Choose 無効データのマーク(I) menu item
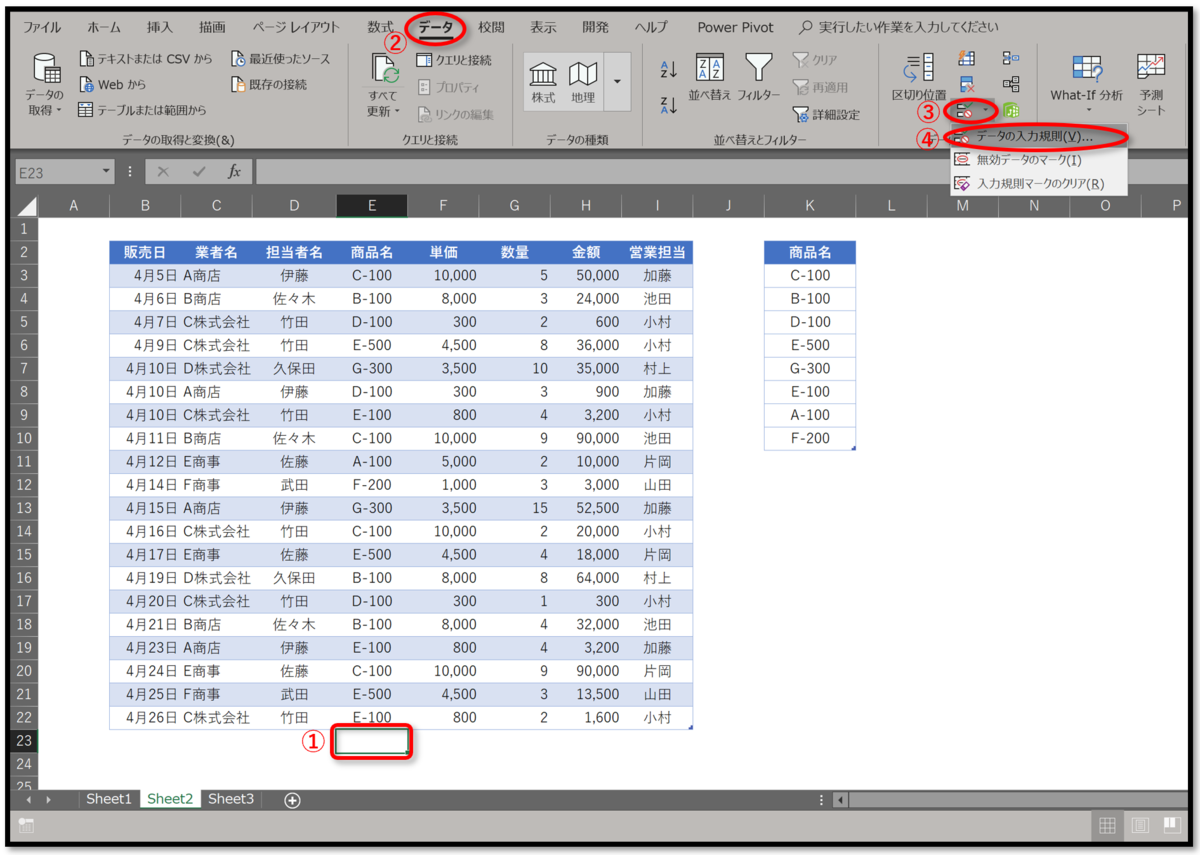1200x855 pixels. [x=1039, y=159]
